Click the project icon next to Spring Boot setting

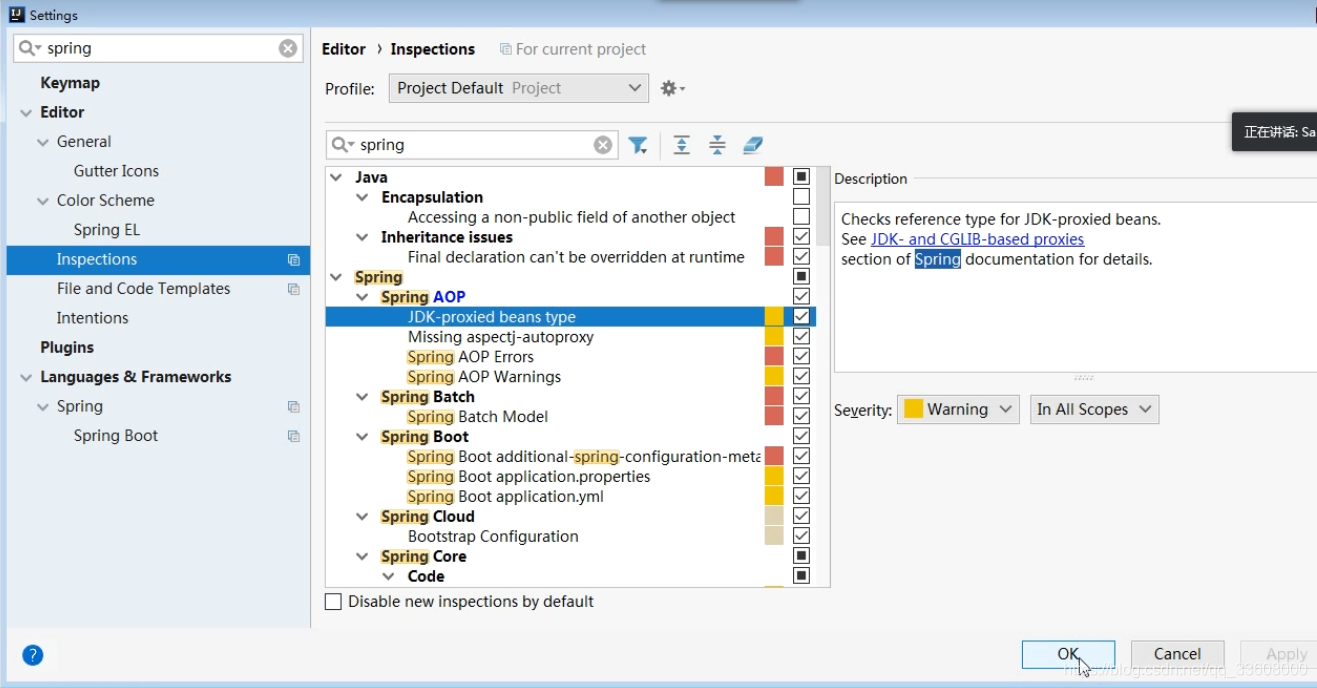point(293,436)
